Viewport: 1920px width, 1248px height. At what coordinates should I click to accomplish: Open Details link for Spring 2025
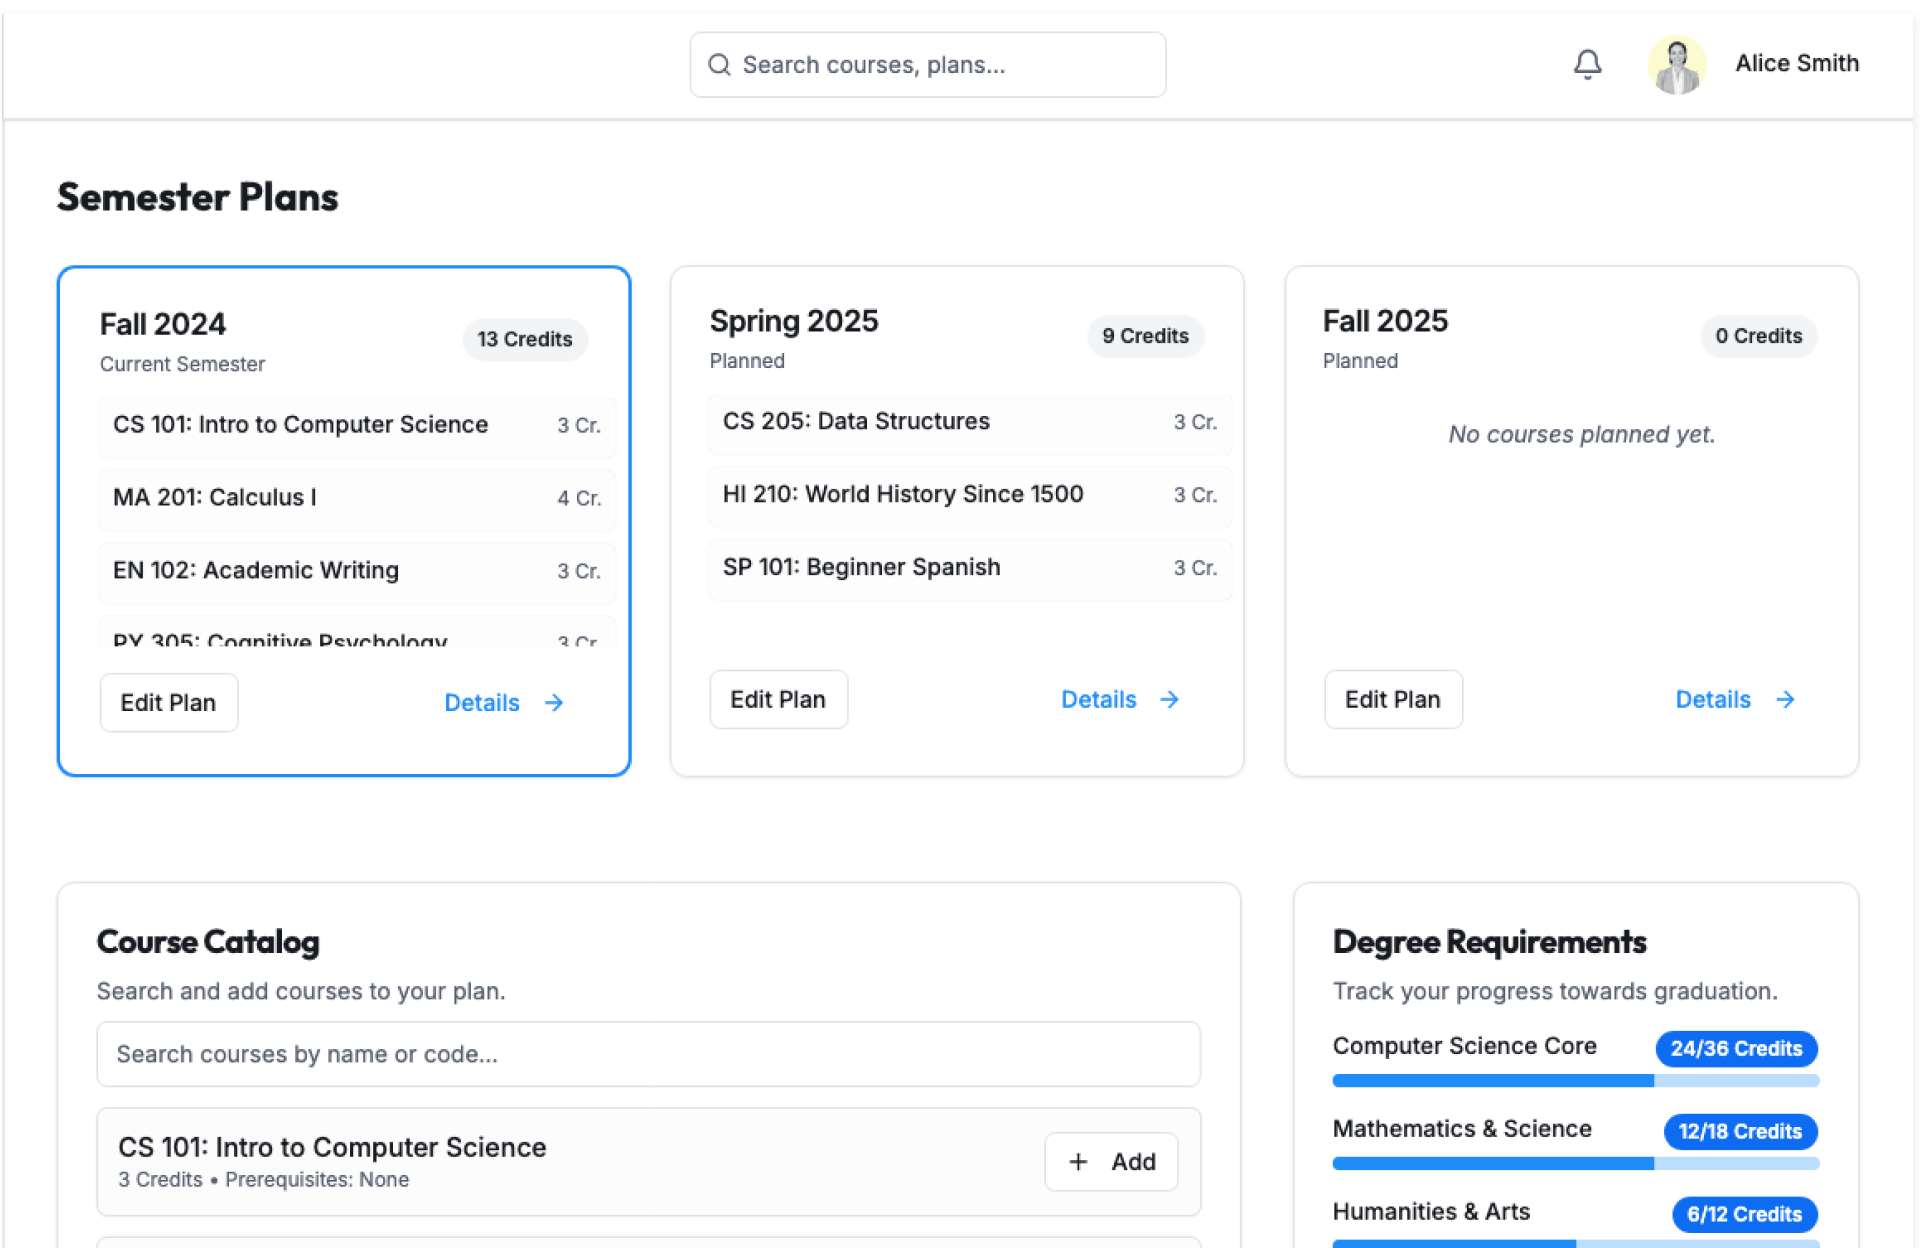coord(1098,700)
